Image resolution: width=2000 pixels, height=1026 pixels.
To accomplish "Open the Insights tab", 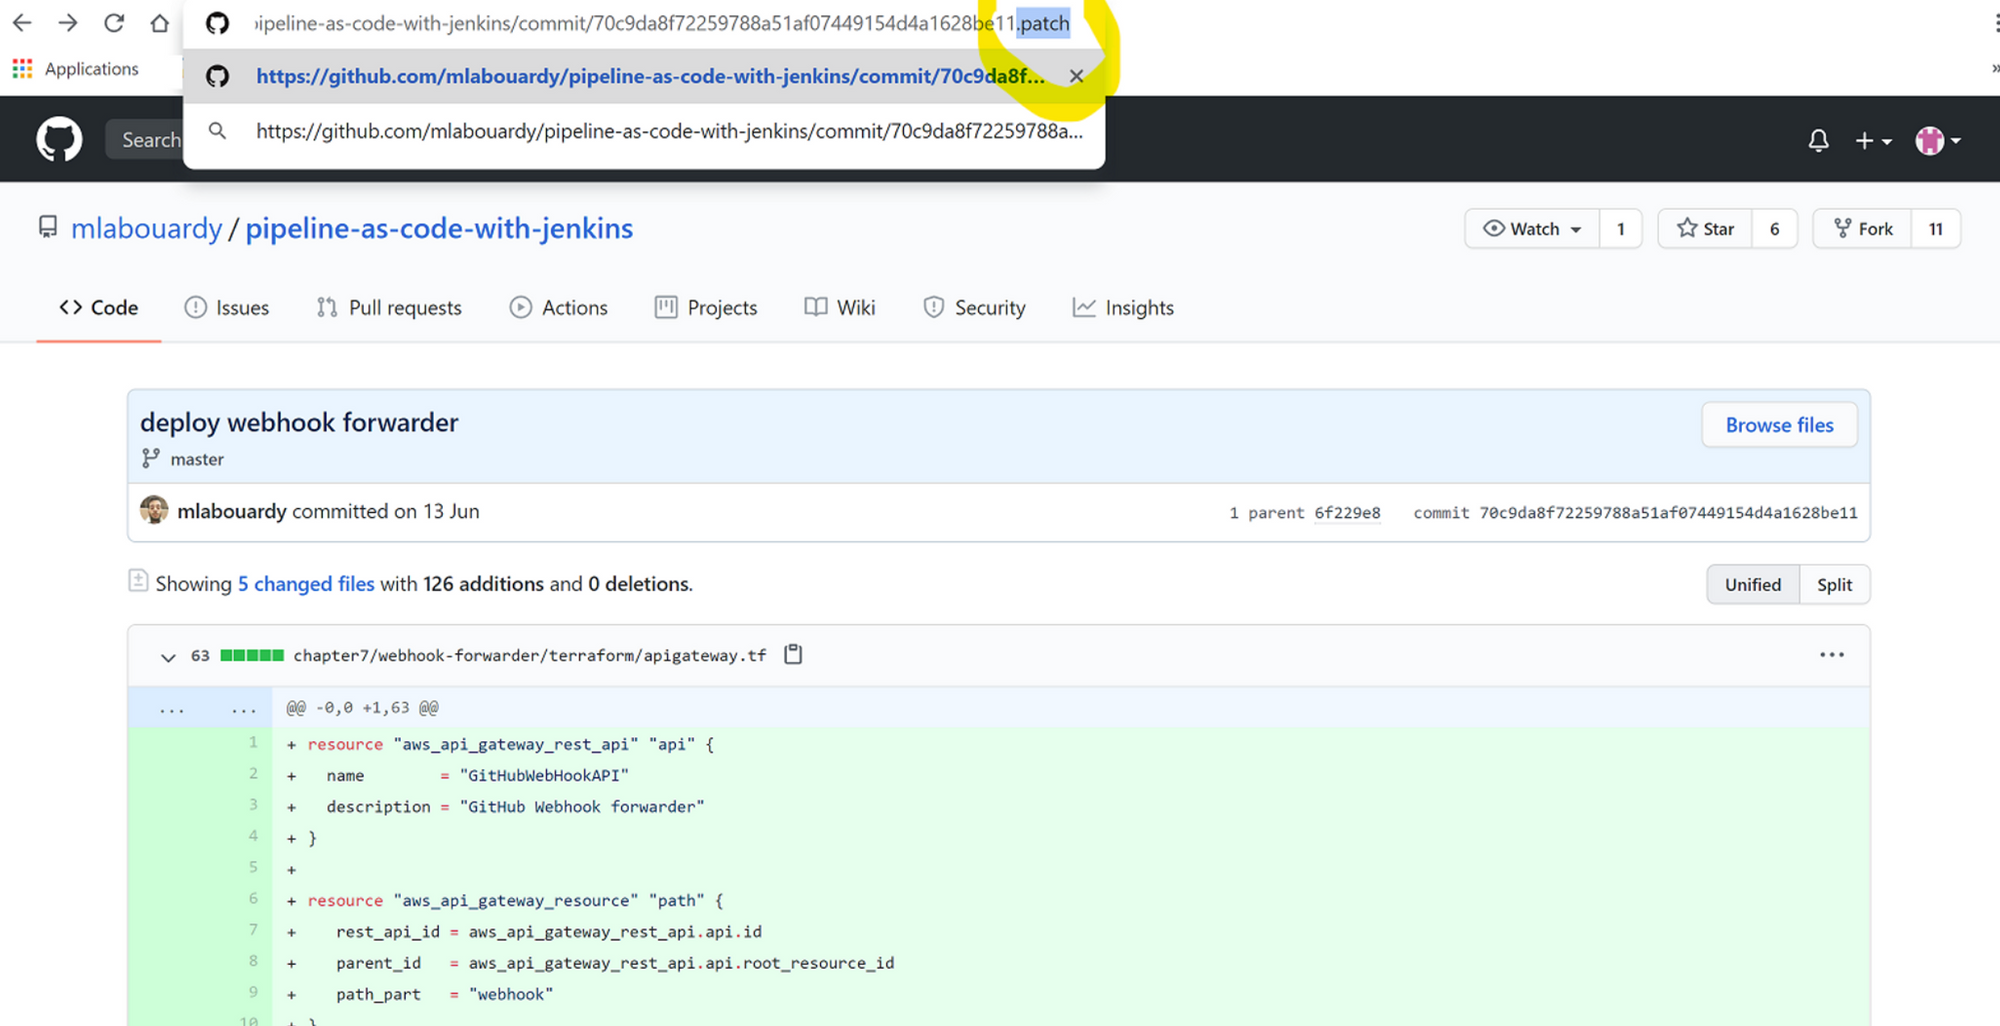I will click(x=1123, y=308).
